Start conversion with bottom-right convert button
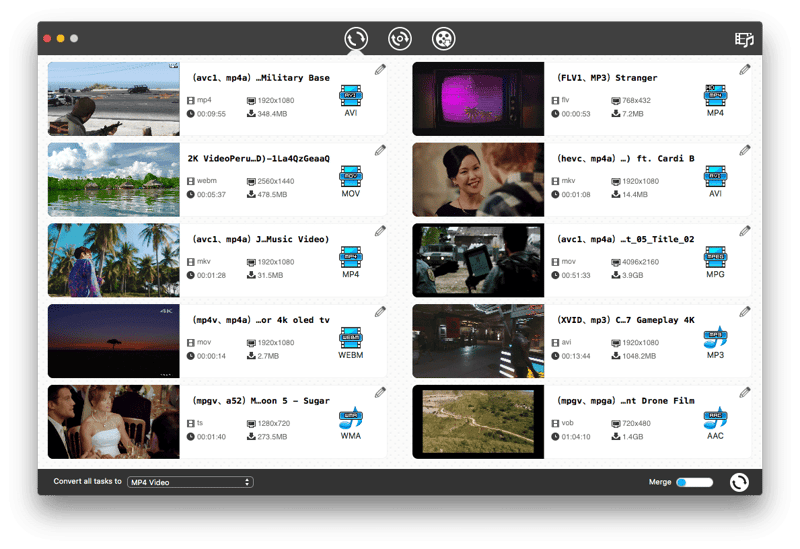This screenshot has width=800, height=549. 739,482
